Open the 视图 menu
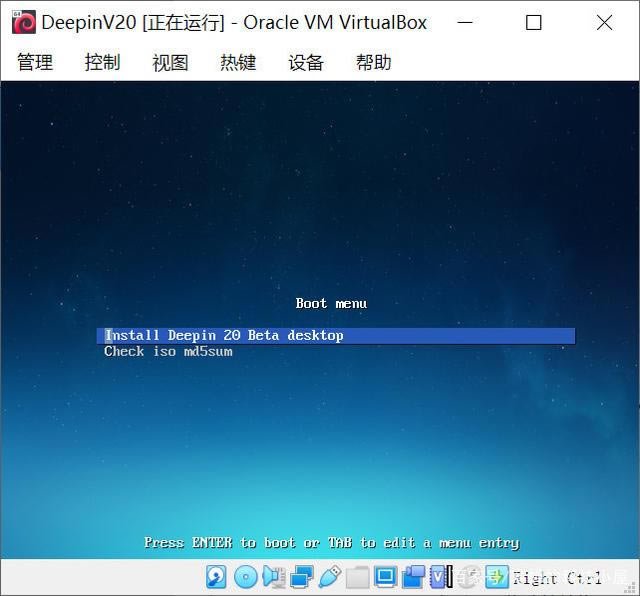 coord(170,62)
